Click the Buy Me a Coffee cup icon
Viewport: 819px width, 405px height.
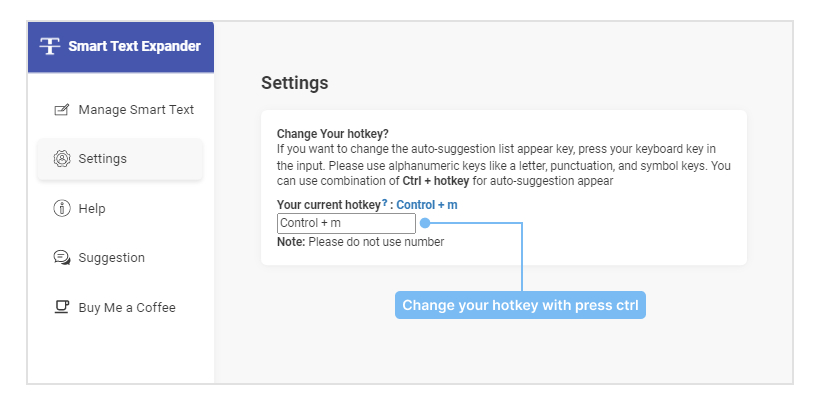[62, 307]
